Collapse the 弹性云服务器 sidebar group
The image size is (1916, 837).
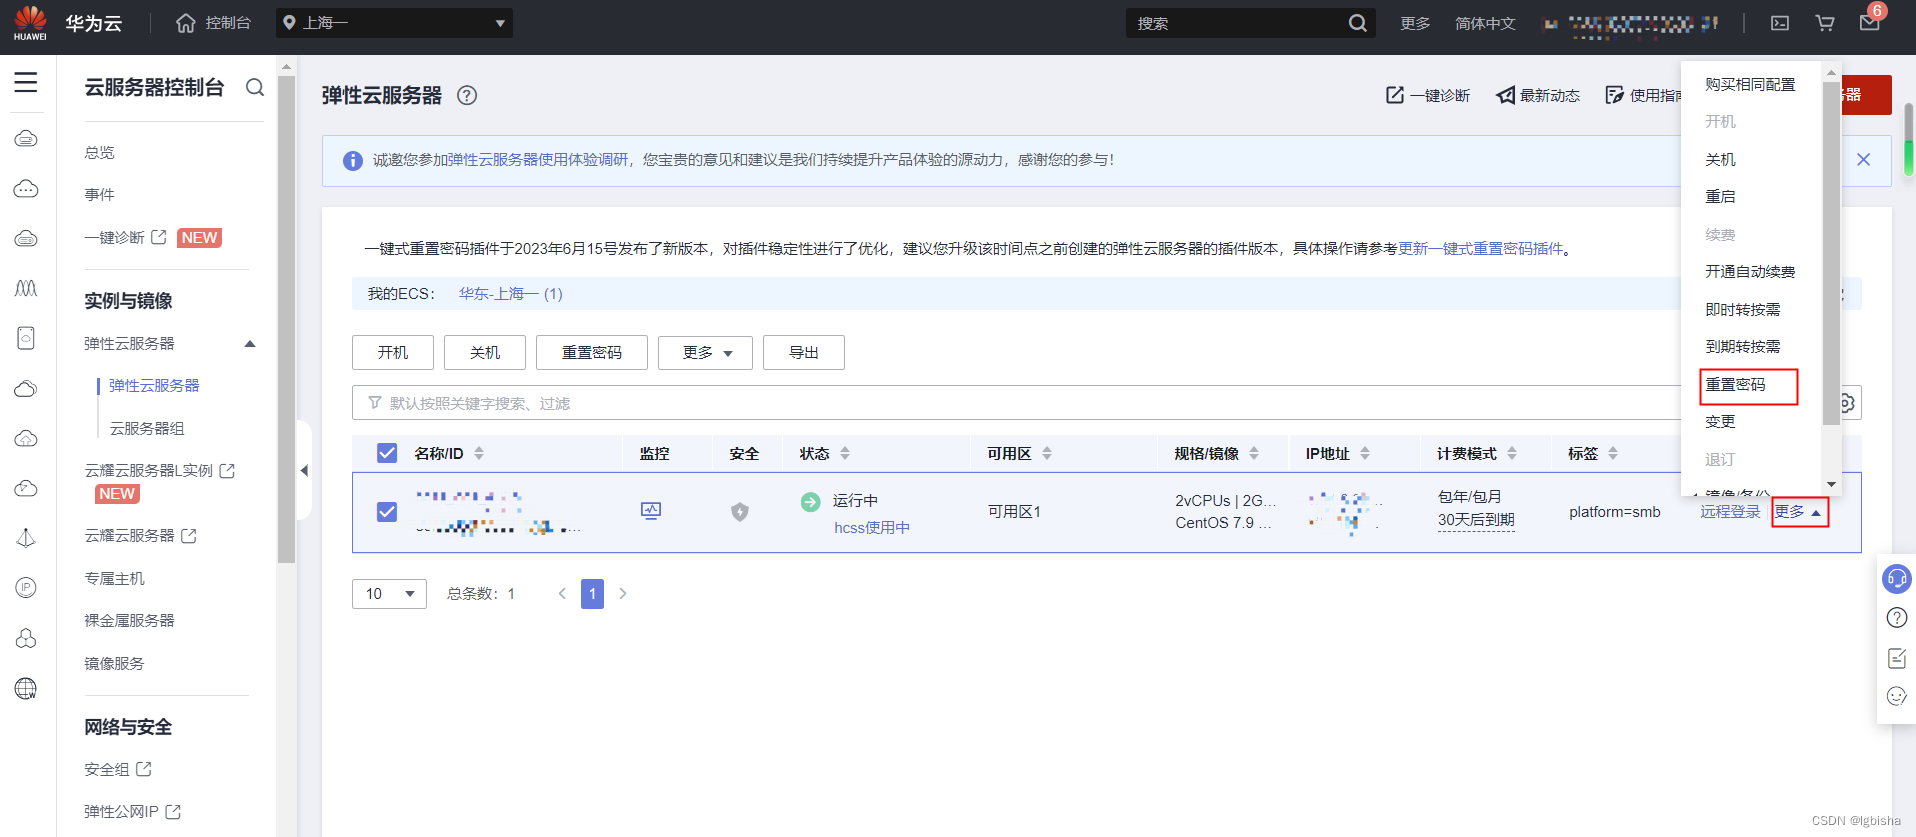point(250,344)
